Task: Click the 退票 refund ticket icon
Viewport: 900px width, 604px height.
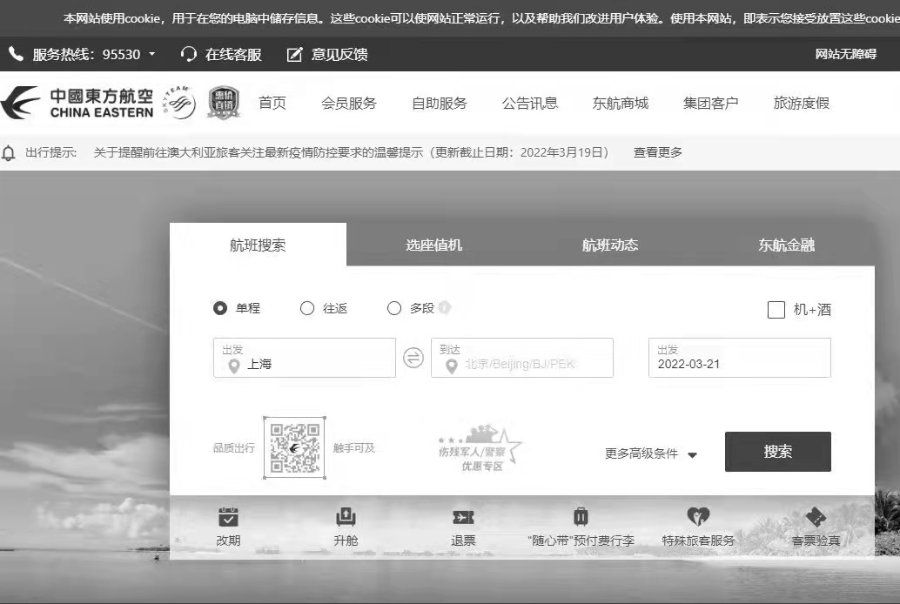Action: [x=463, y=518]
